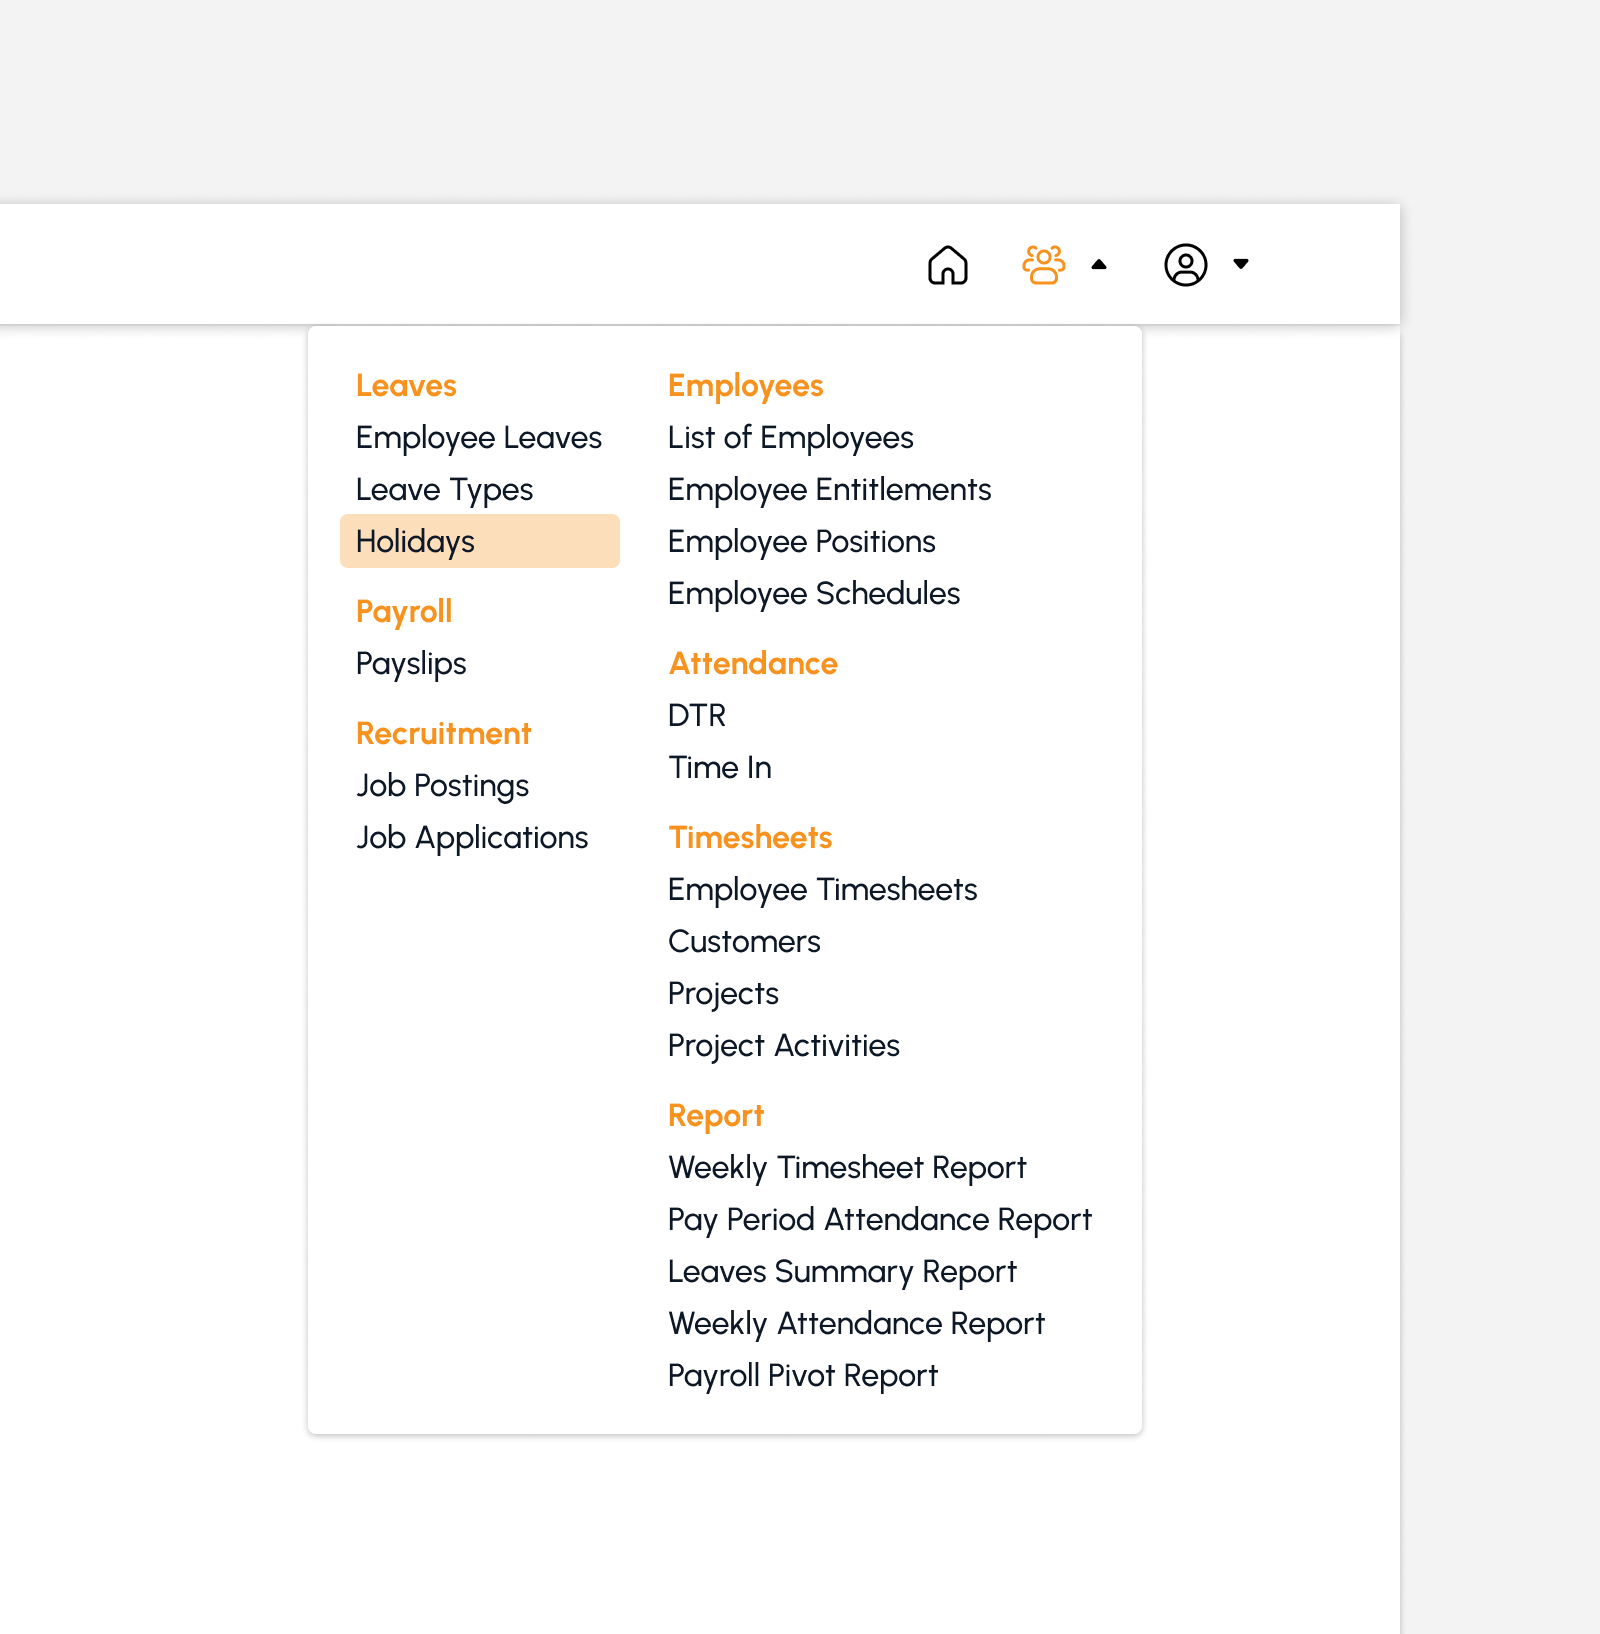The width and height of the screenshot is (1600, 1634).
Task: Open Employee Schedules
Action: [x=814, y=594]
